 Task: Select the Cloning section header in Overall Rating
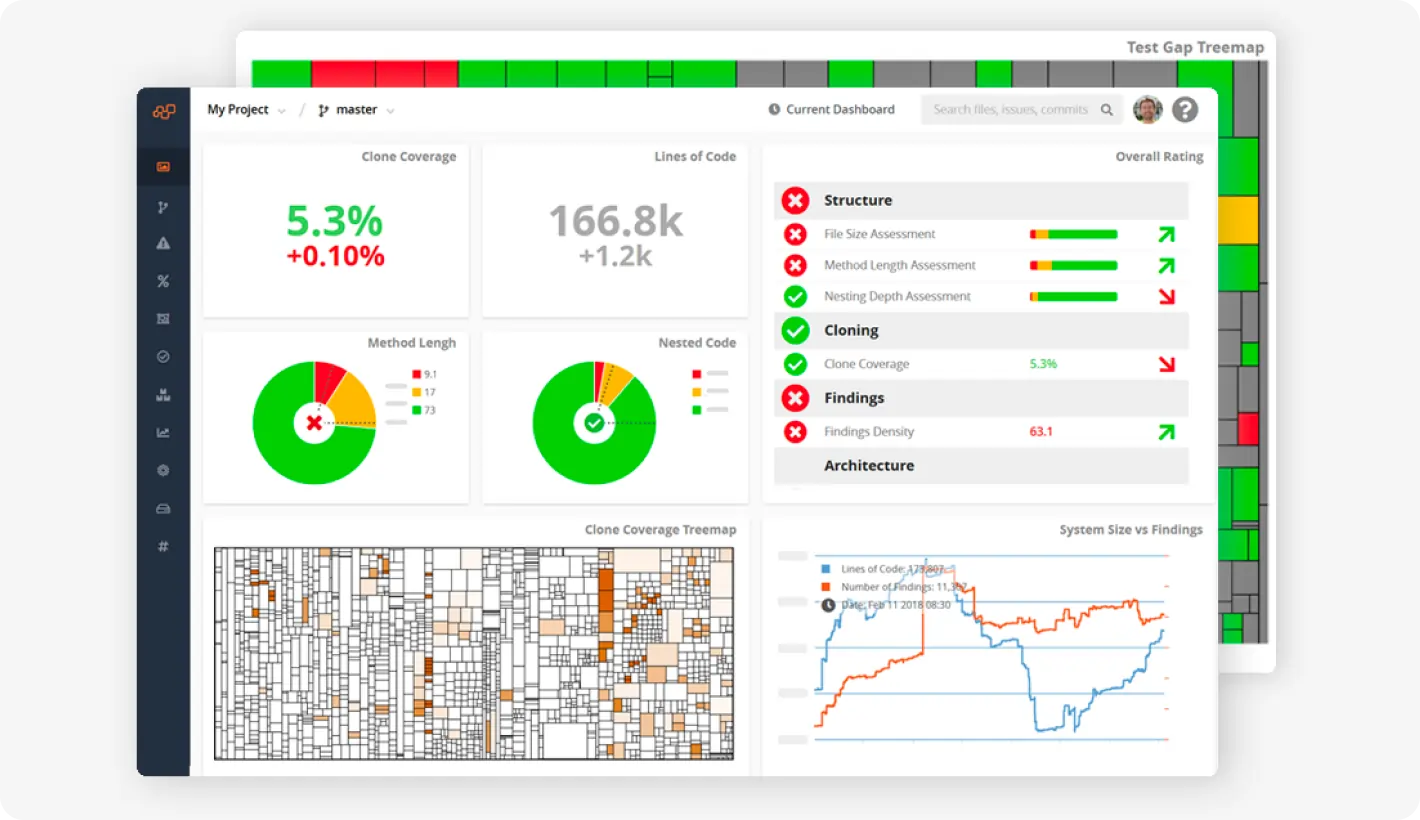click(851, 330)
